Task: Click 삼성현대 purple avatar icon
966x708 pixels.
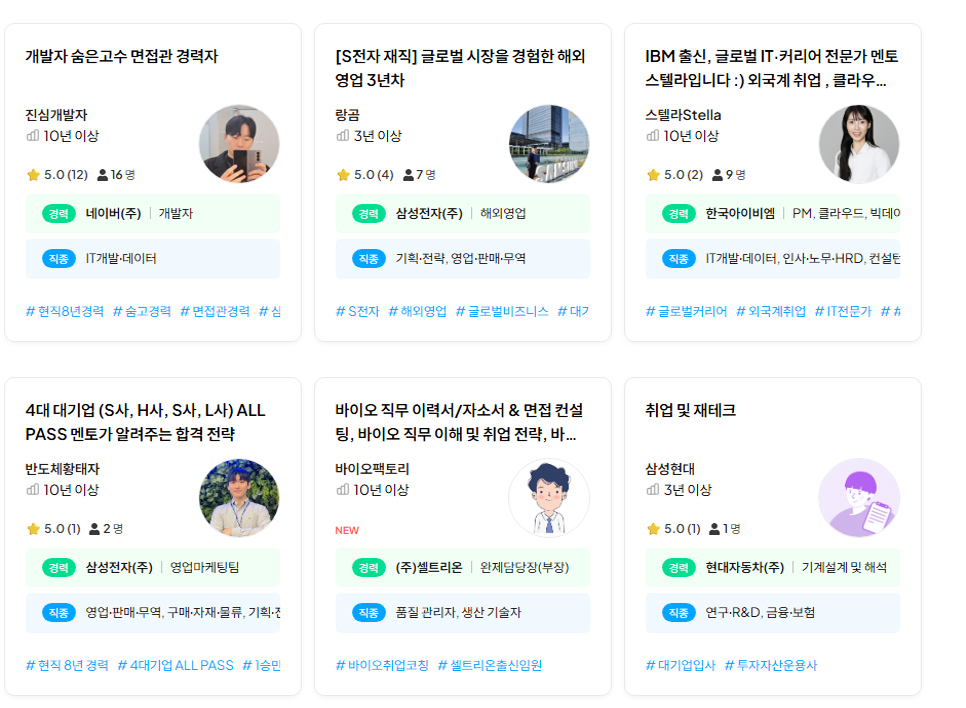Action: 859,498
